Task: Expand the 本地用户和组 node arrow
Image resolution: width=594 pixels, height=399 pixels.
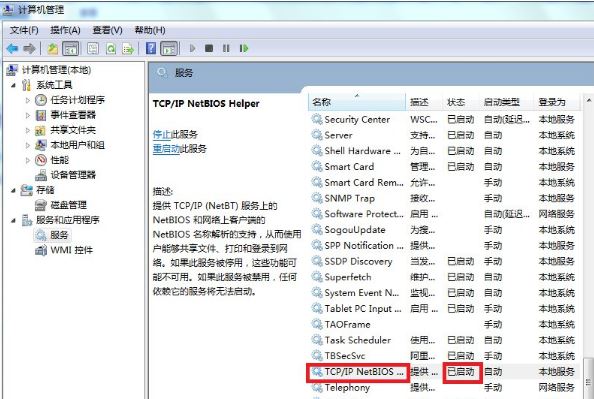Action: point(28,145)
